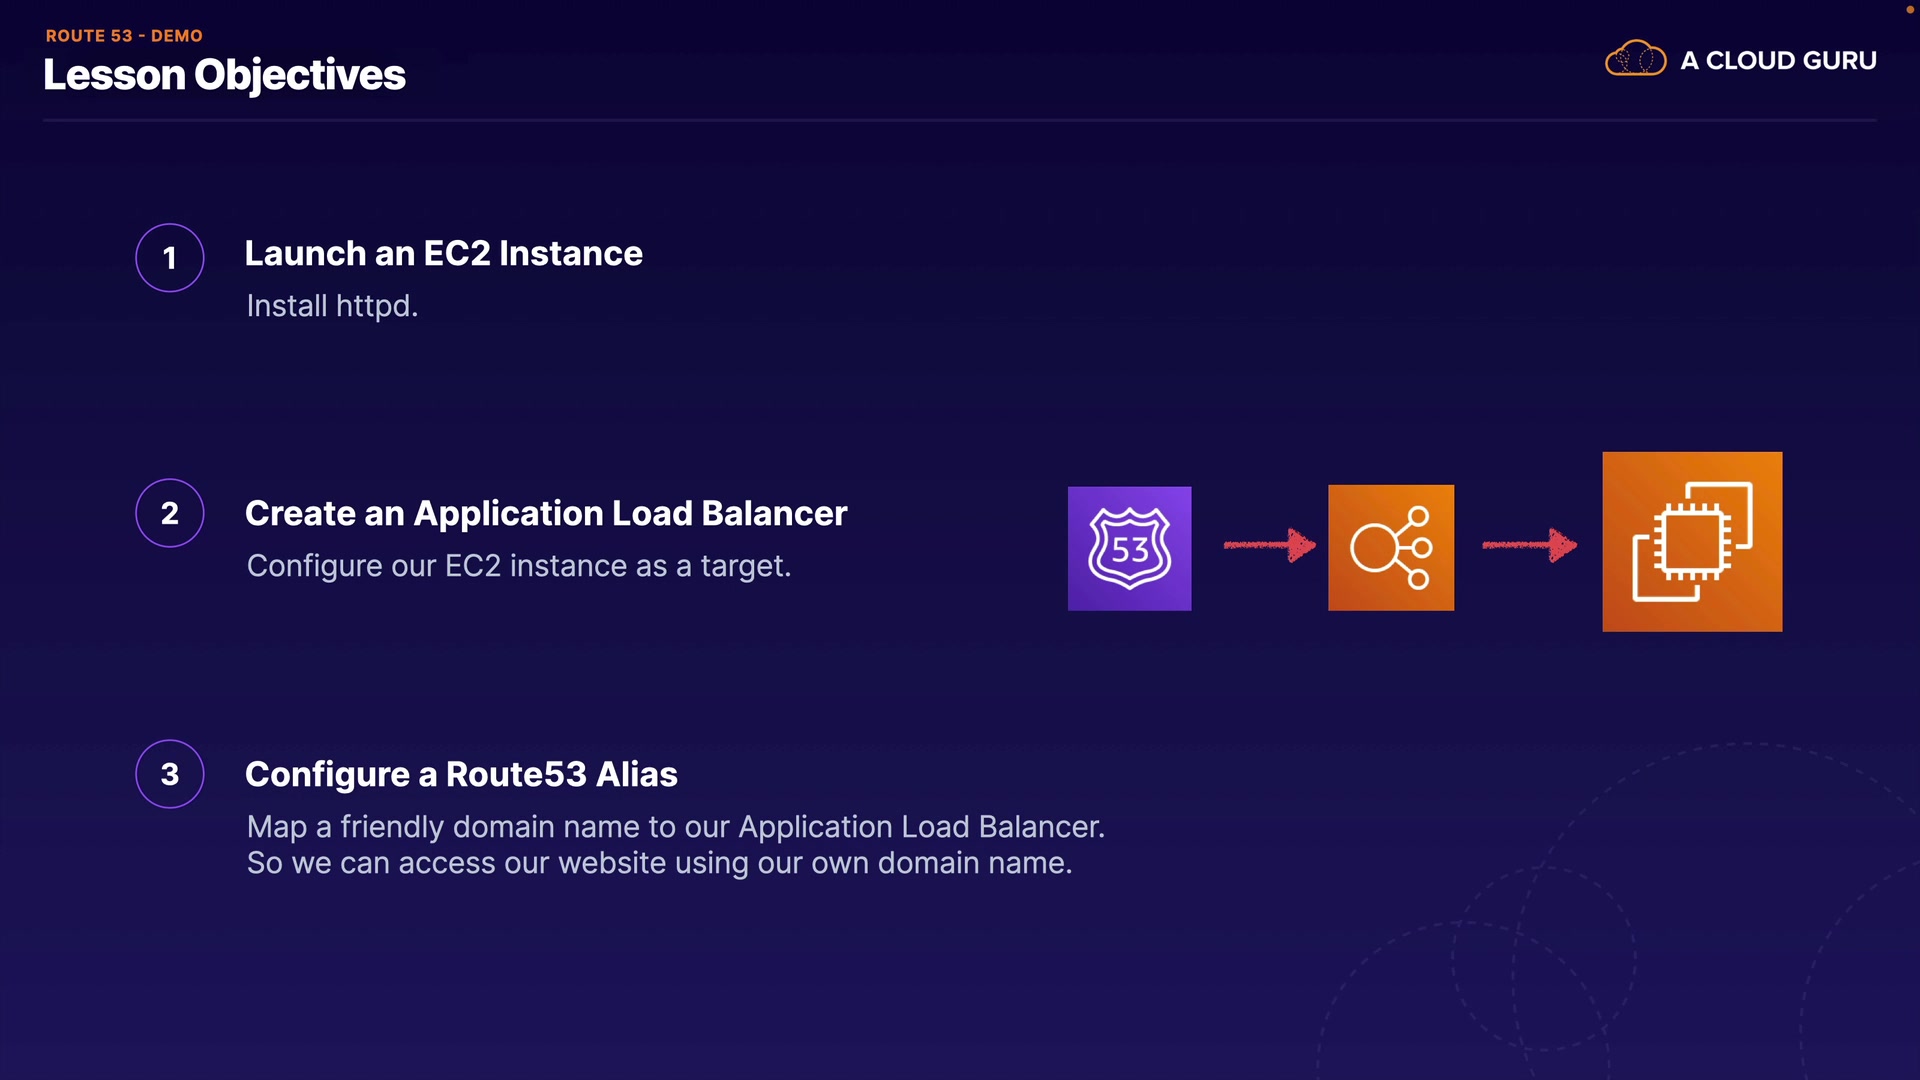This screenshot has height=1080, width=1920.
Task: Click the 'Lesson Objectives' title
Action: tap(224, 75)
